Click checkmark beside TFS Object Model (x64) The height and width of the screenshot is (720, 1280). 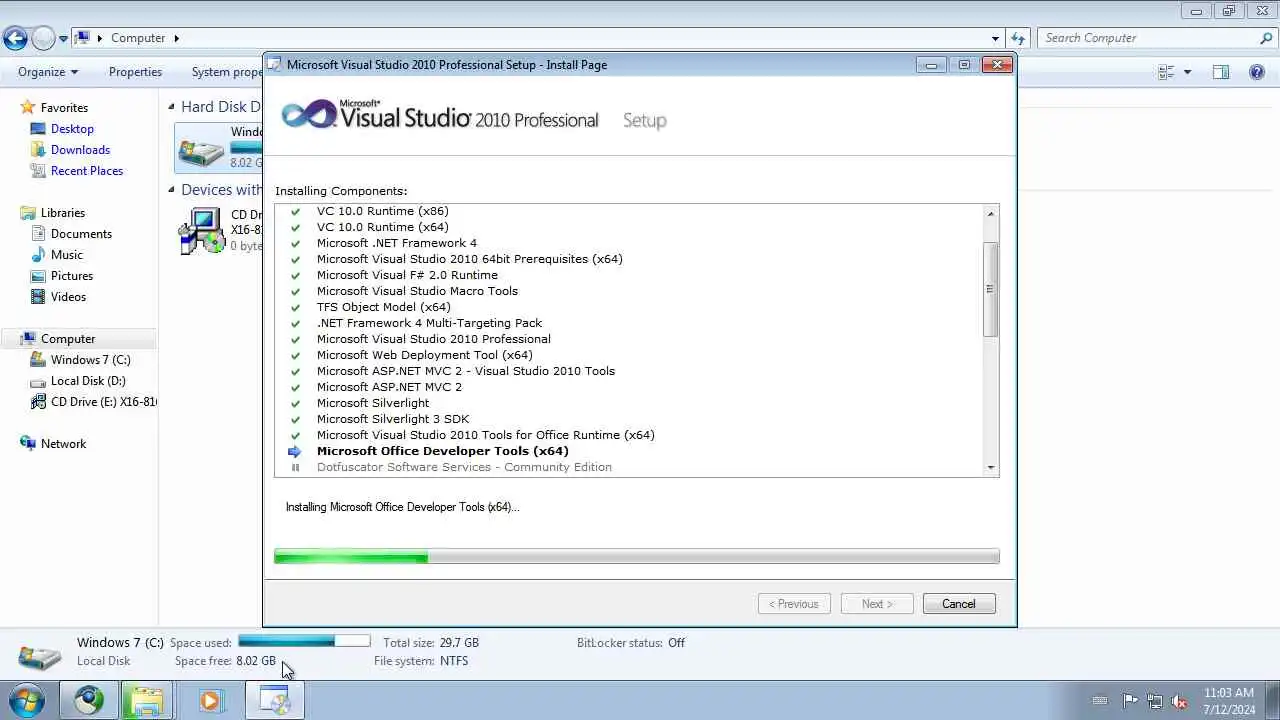295,307
